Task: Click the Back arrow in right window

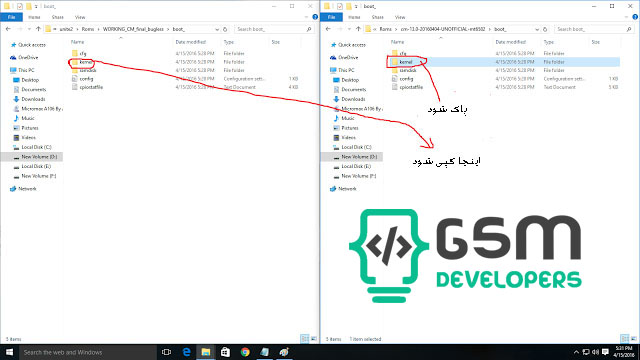Action: [x=328, y=29]
